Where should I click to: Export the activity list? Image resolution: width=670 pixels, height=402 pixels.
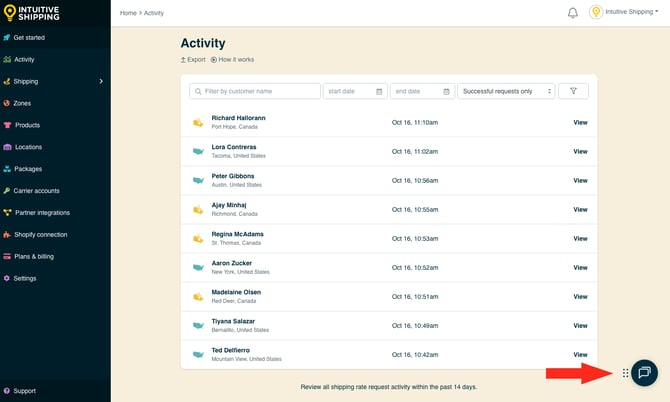(193, 59)
